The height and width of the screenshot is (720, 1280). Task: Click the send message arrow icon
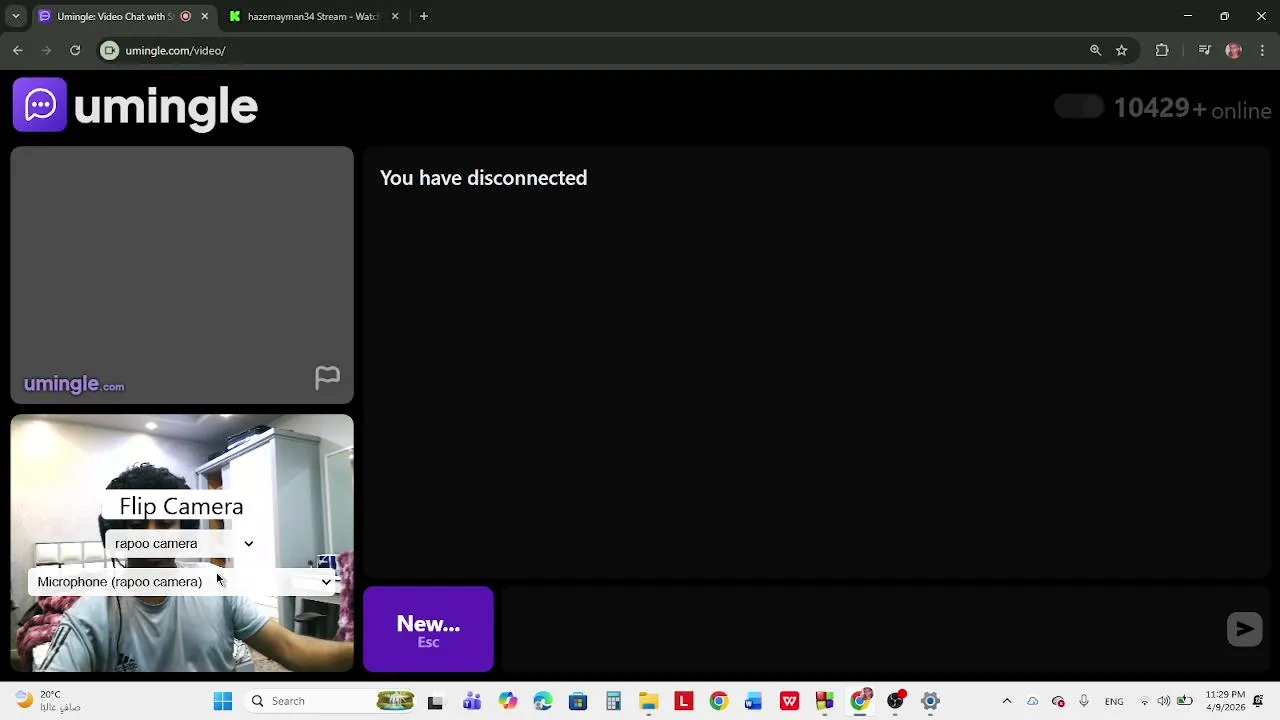(x=1245, y=629)
